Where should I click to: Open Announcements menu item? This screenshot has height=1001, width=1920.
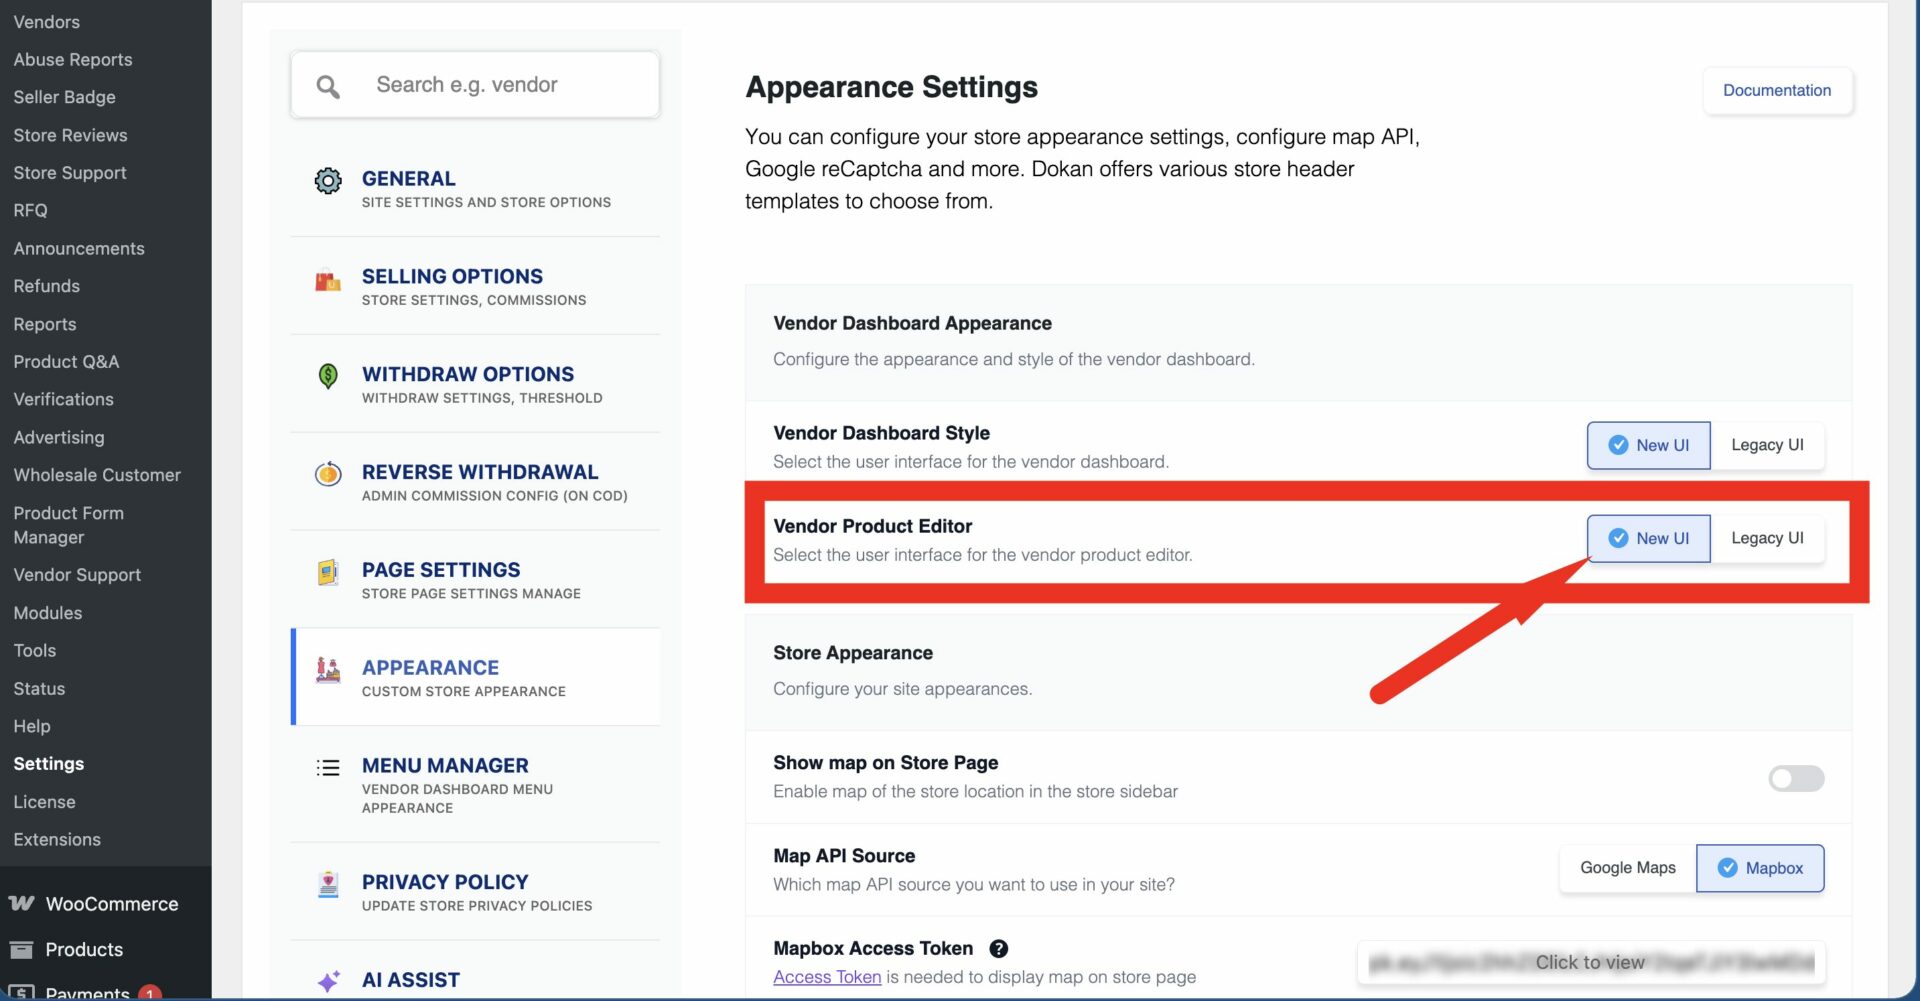click(79, 249)
